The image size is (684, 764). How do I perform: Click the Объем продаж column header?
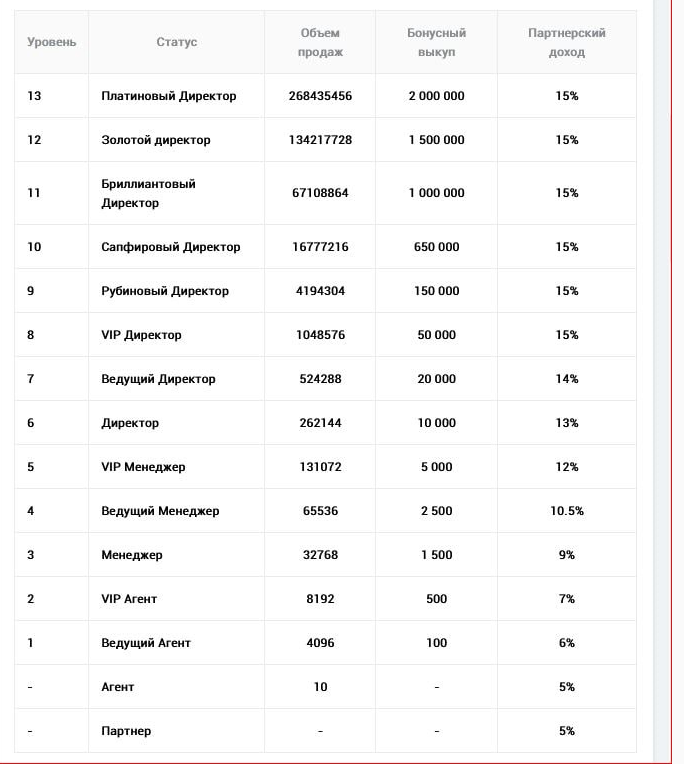pos(320,42)
